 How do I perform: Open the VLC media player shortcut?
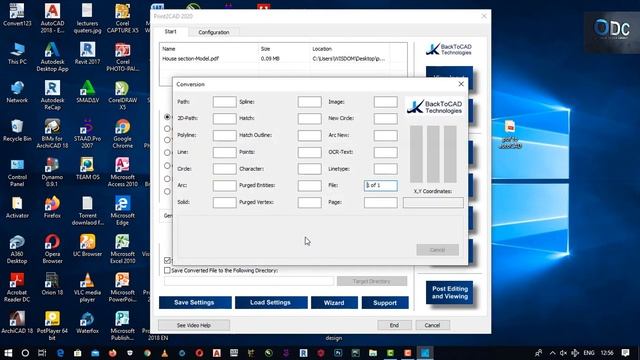(x=87, y=287)
